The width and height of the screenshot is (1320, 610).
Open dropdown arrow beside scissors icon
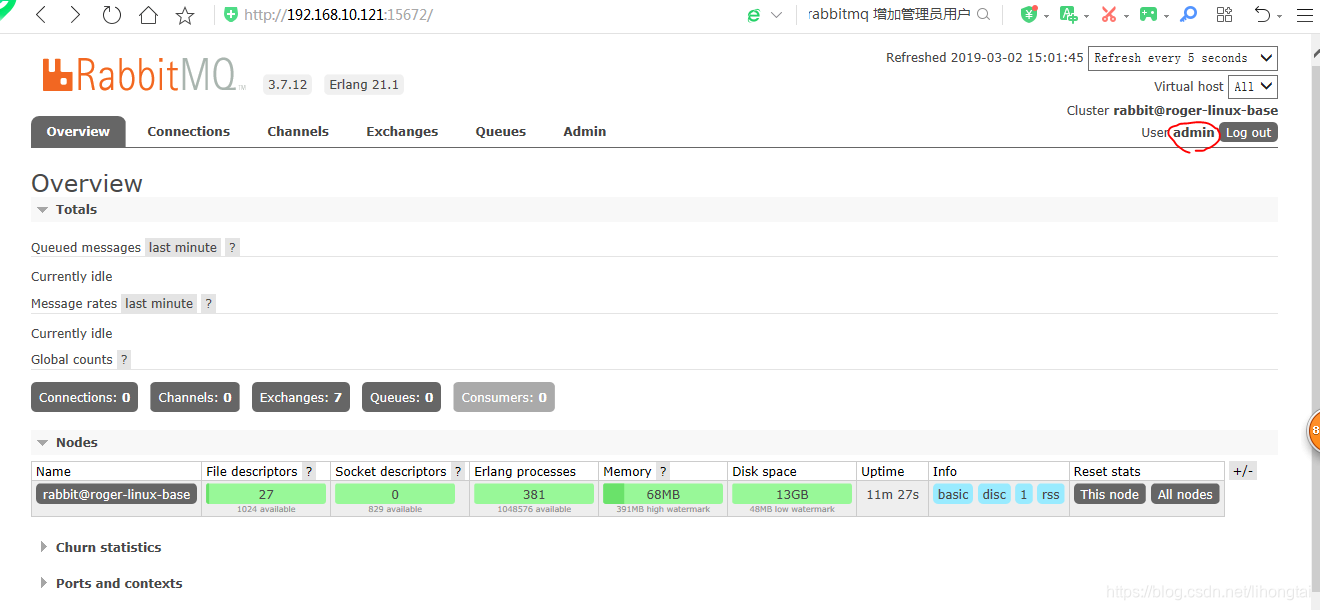click(x=1126, y=16)
